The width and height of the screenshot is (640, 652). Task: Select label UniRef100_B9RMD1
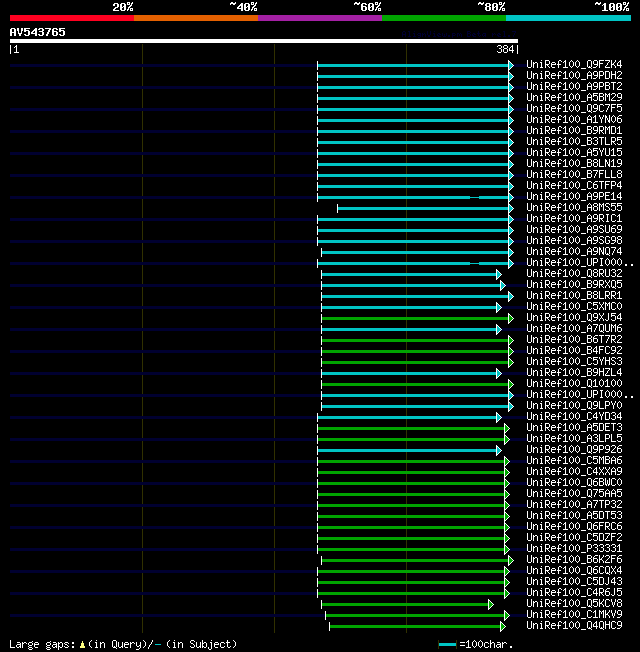click(x=574, y=131)
